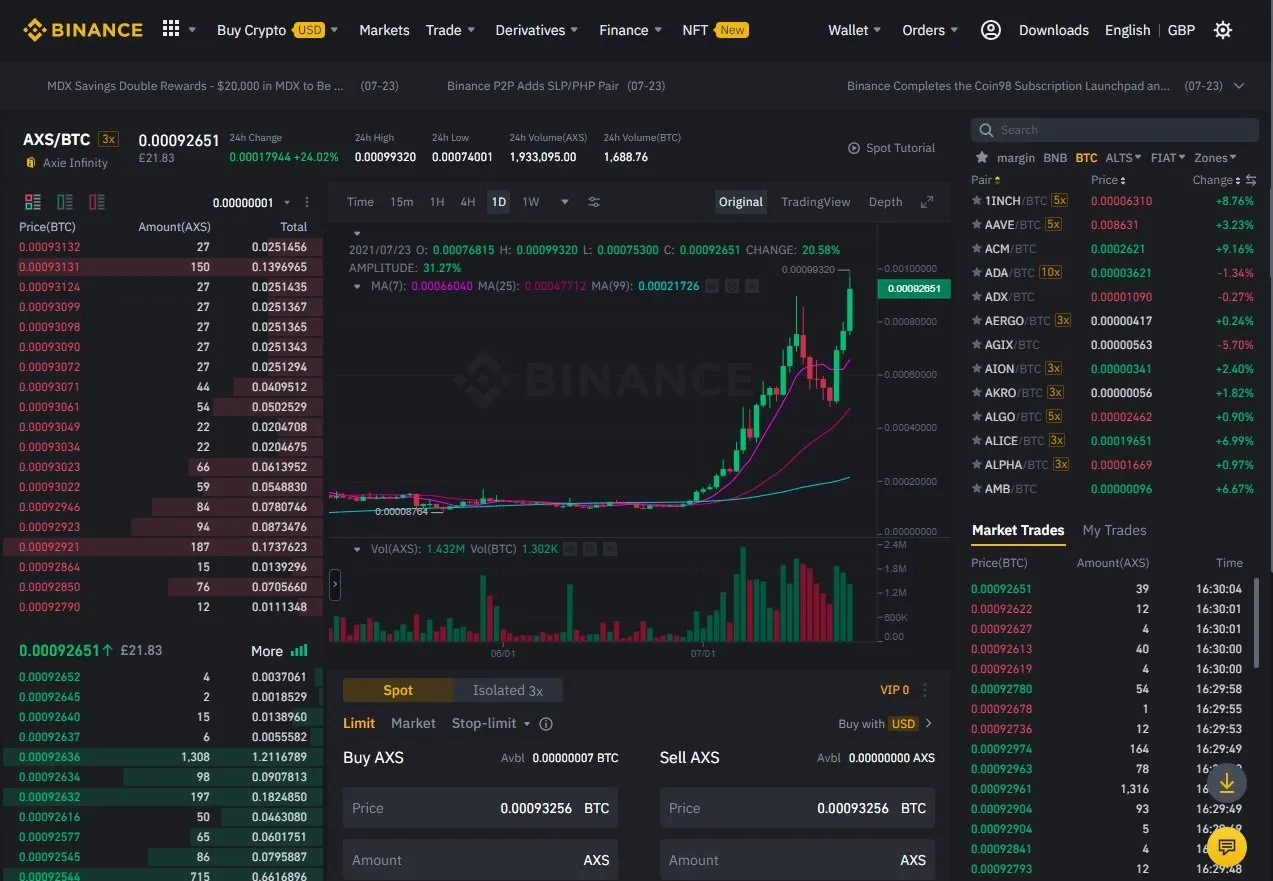Open settings via the gear icon

[1222, 30]
